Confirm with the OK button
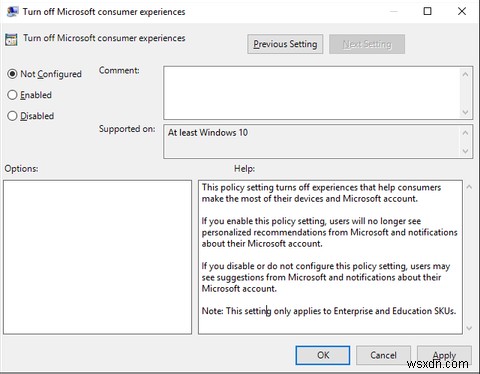This screenshot has width=480, height=374. [323, 355]
